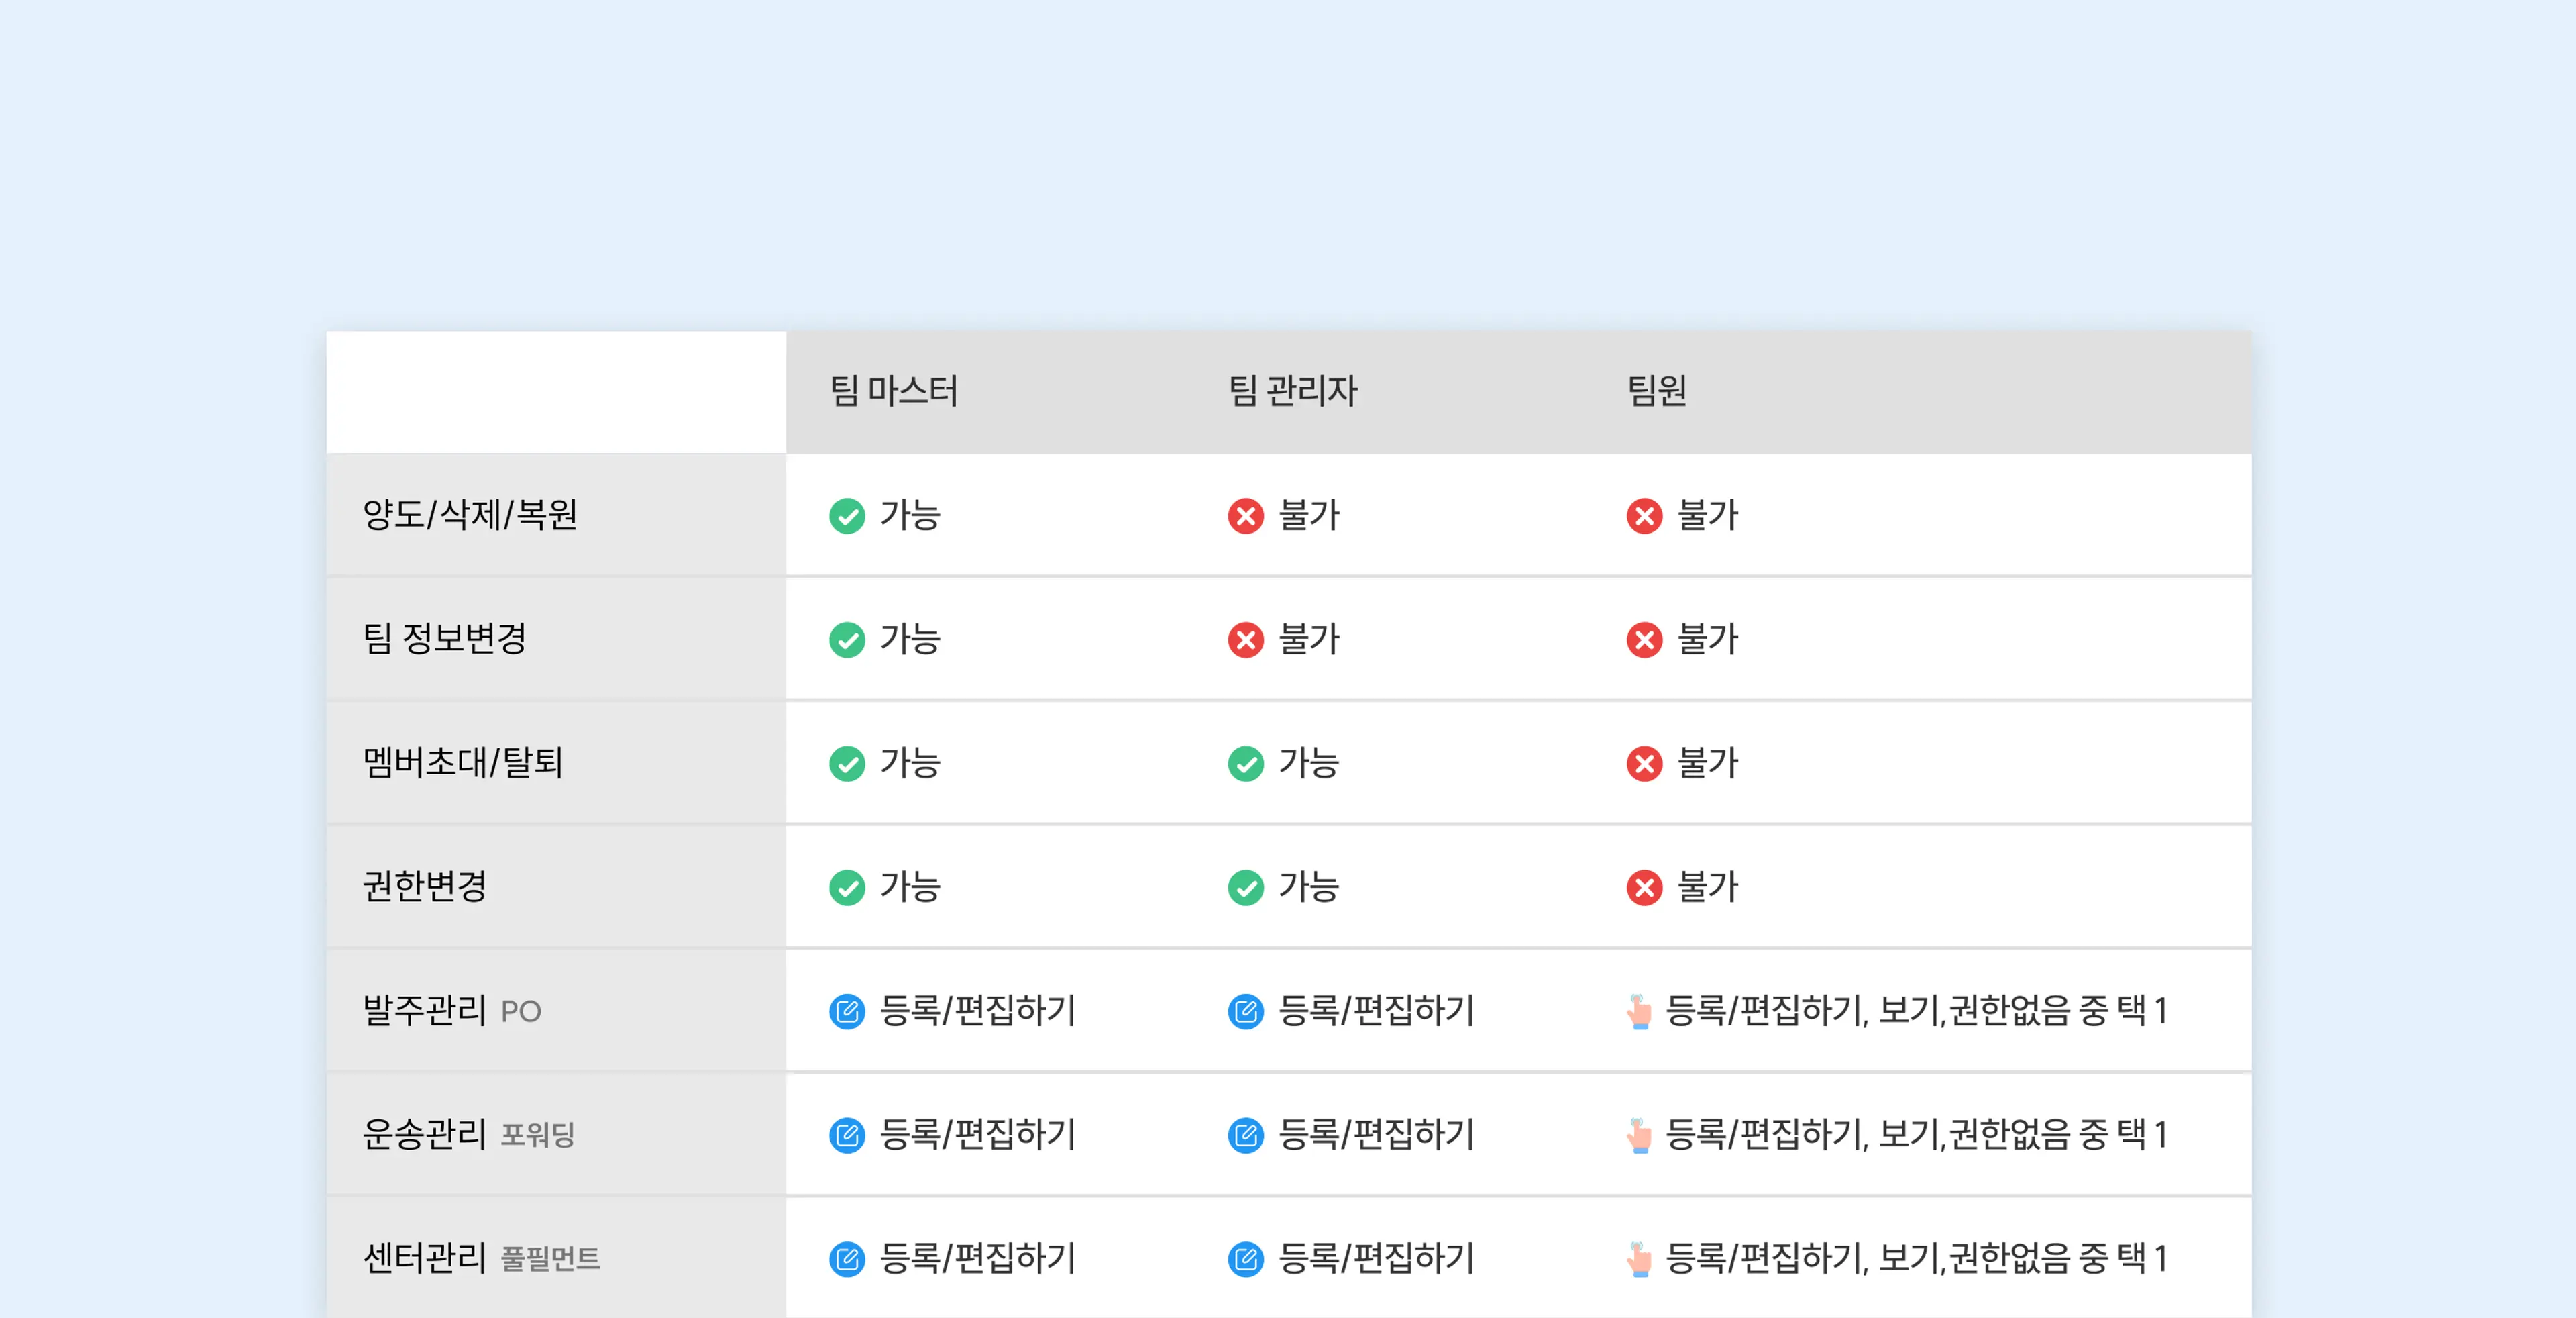Screen dimensions: 2576x1318
Task: Click 불가 text in 팀 정보변경 팀원 cell
Action: [1708, 640]
